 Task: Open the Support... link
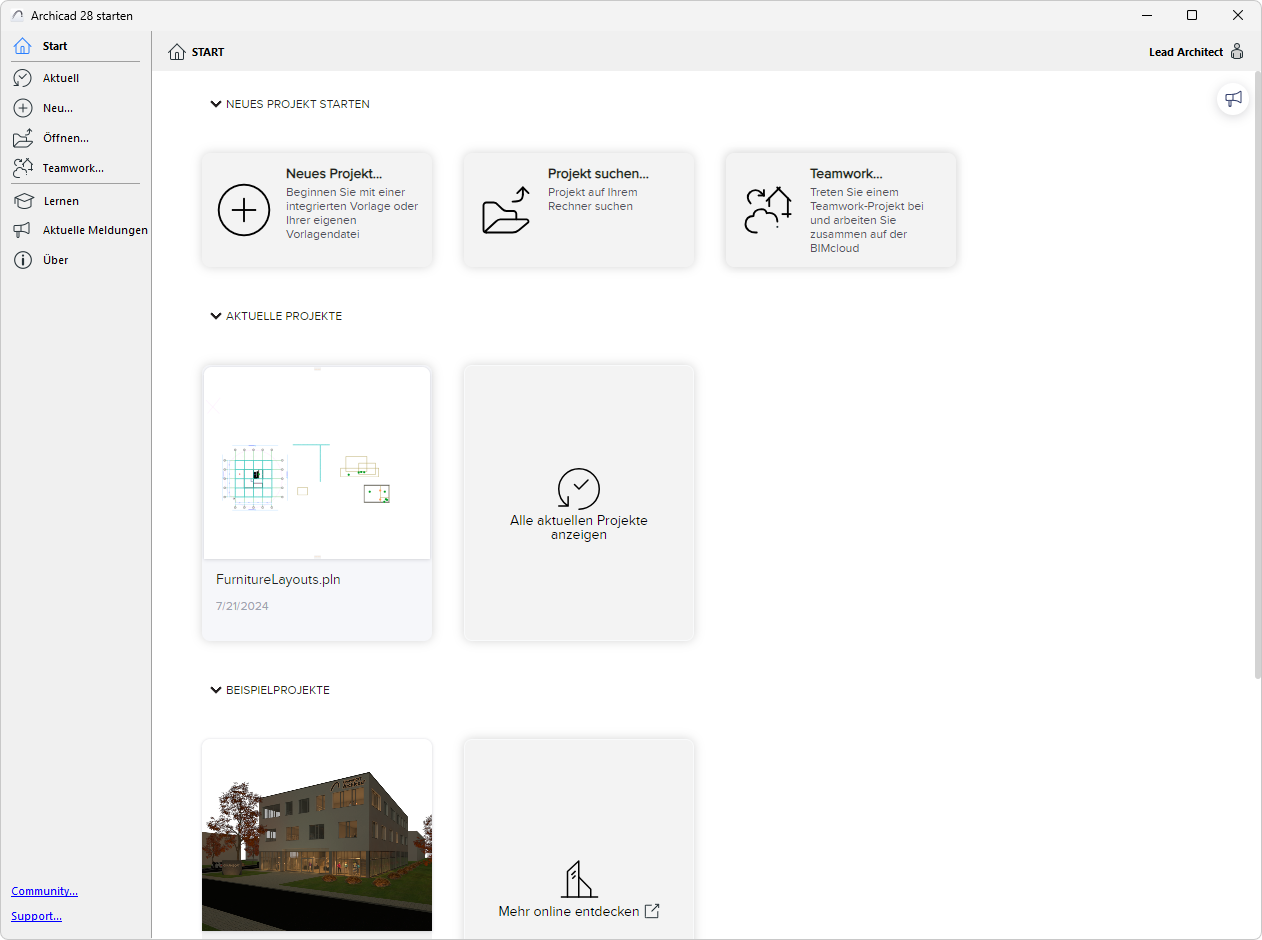click(x=36, y=916)
